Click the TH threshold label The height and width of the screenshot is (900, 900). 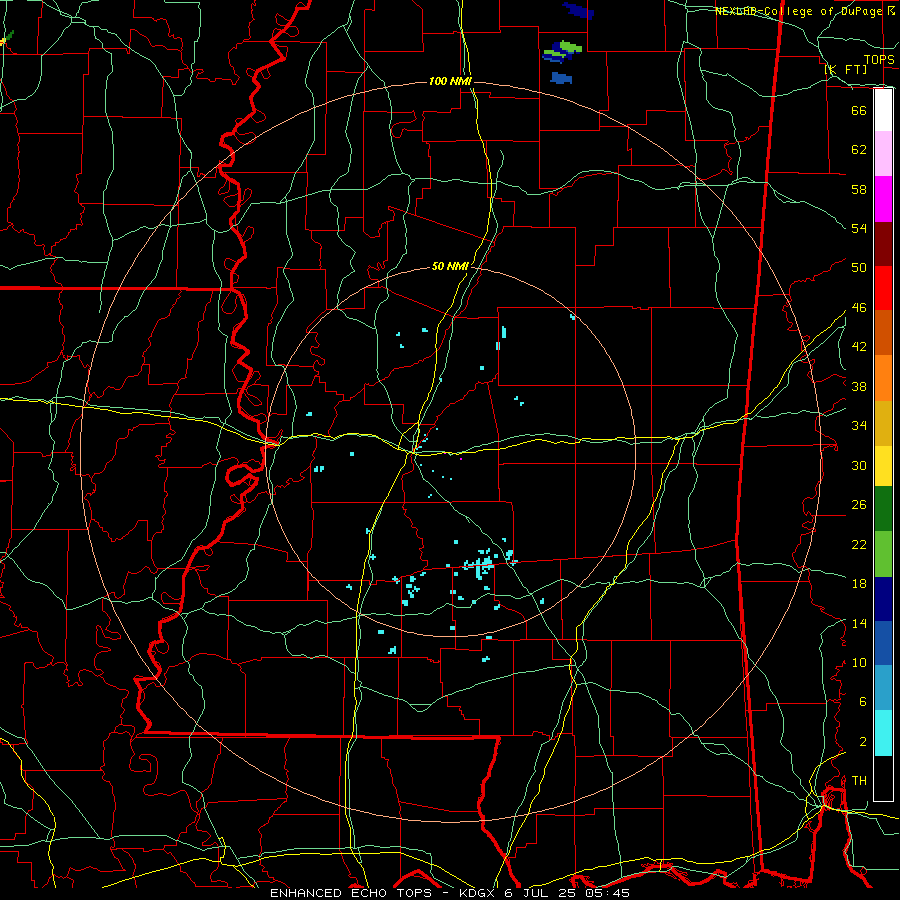(x=859, y=781)
